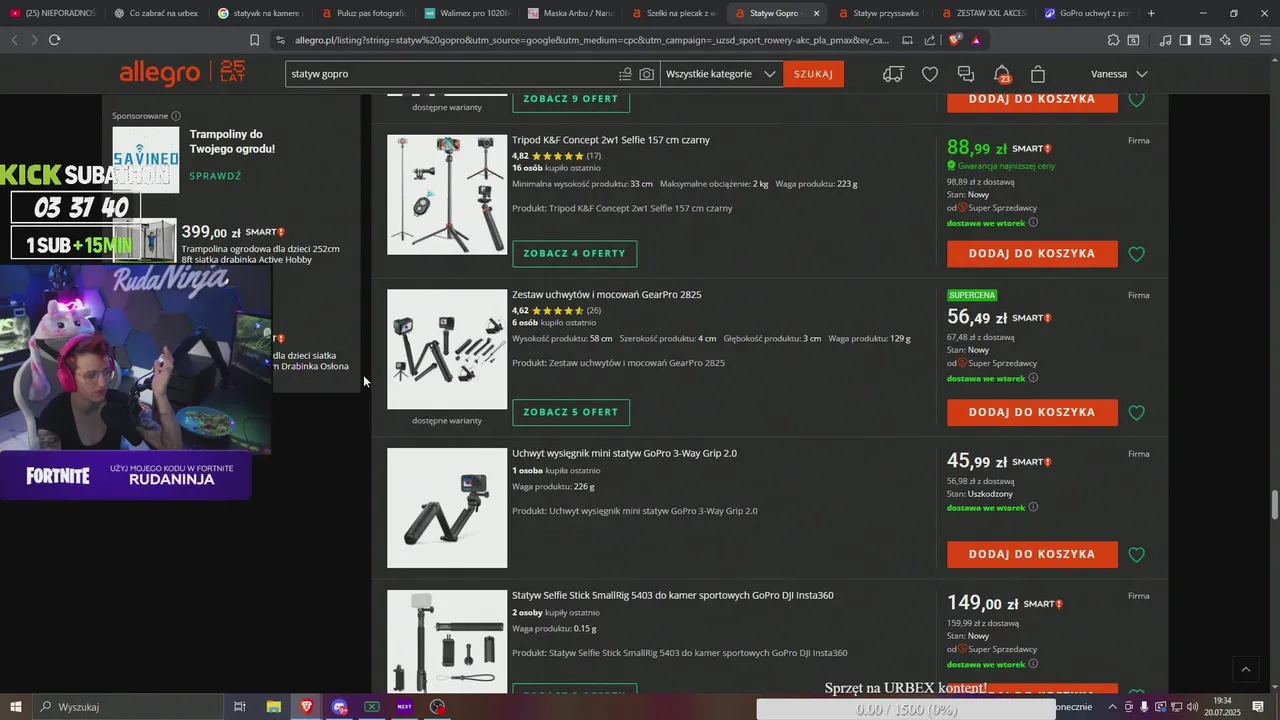Image resolution: width=1280 pixels, height=720 pixels.
Task: Click the Brave browser taskbar icon
Action: coord(306,707)
